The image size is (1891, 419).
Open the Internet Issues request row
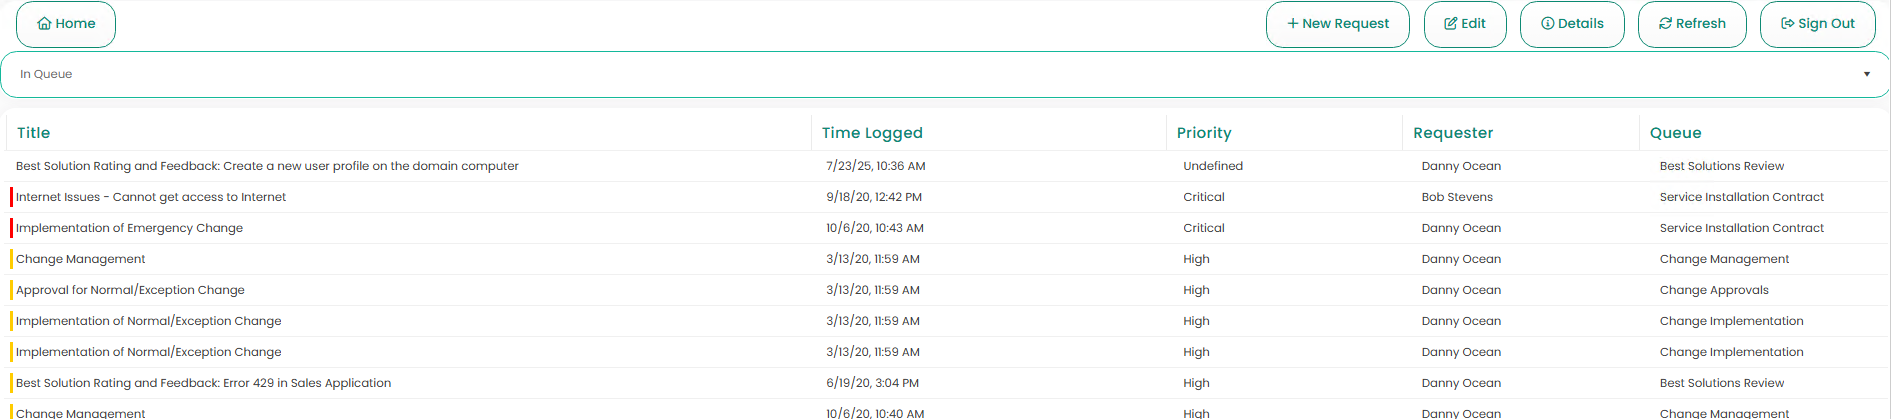[151, 197]
